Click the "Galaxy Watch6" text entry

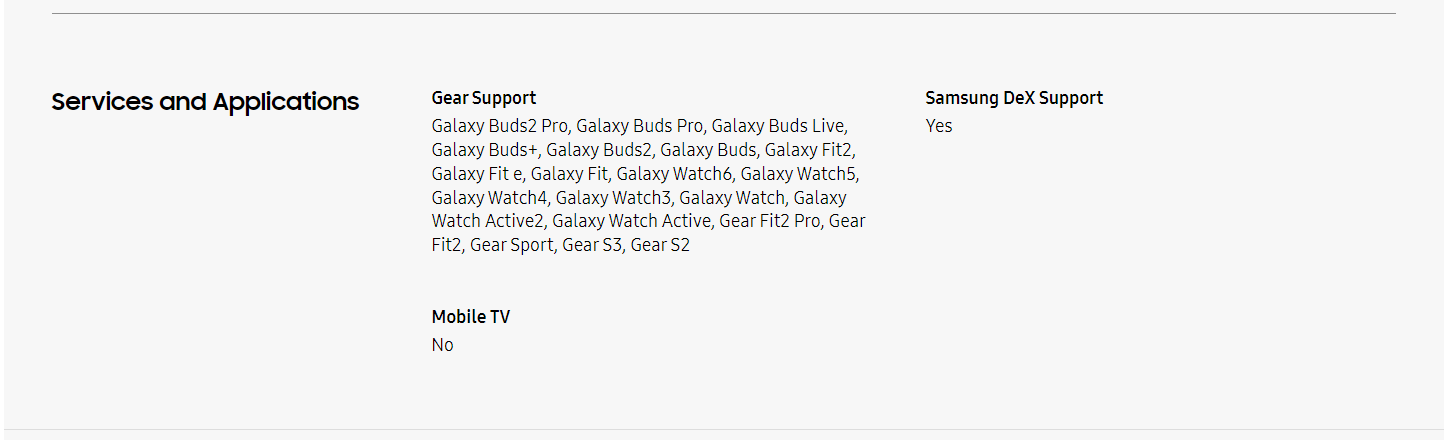click(673, 174)
